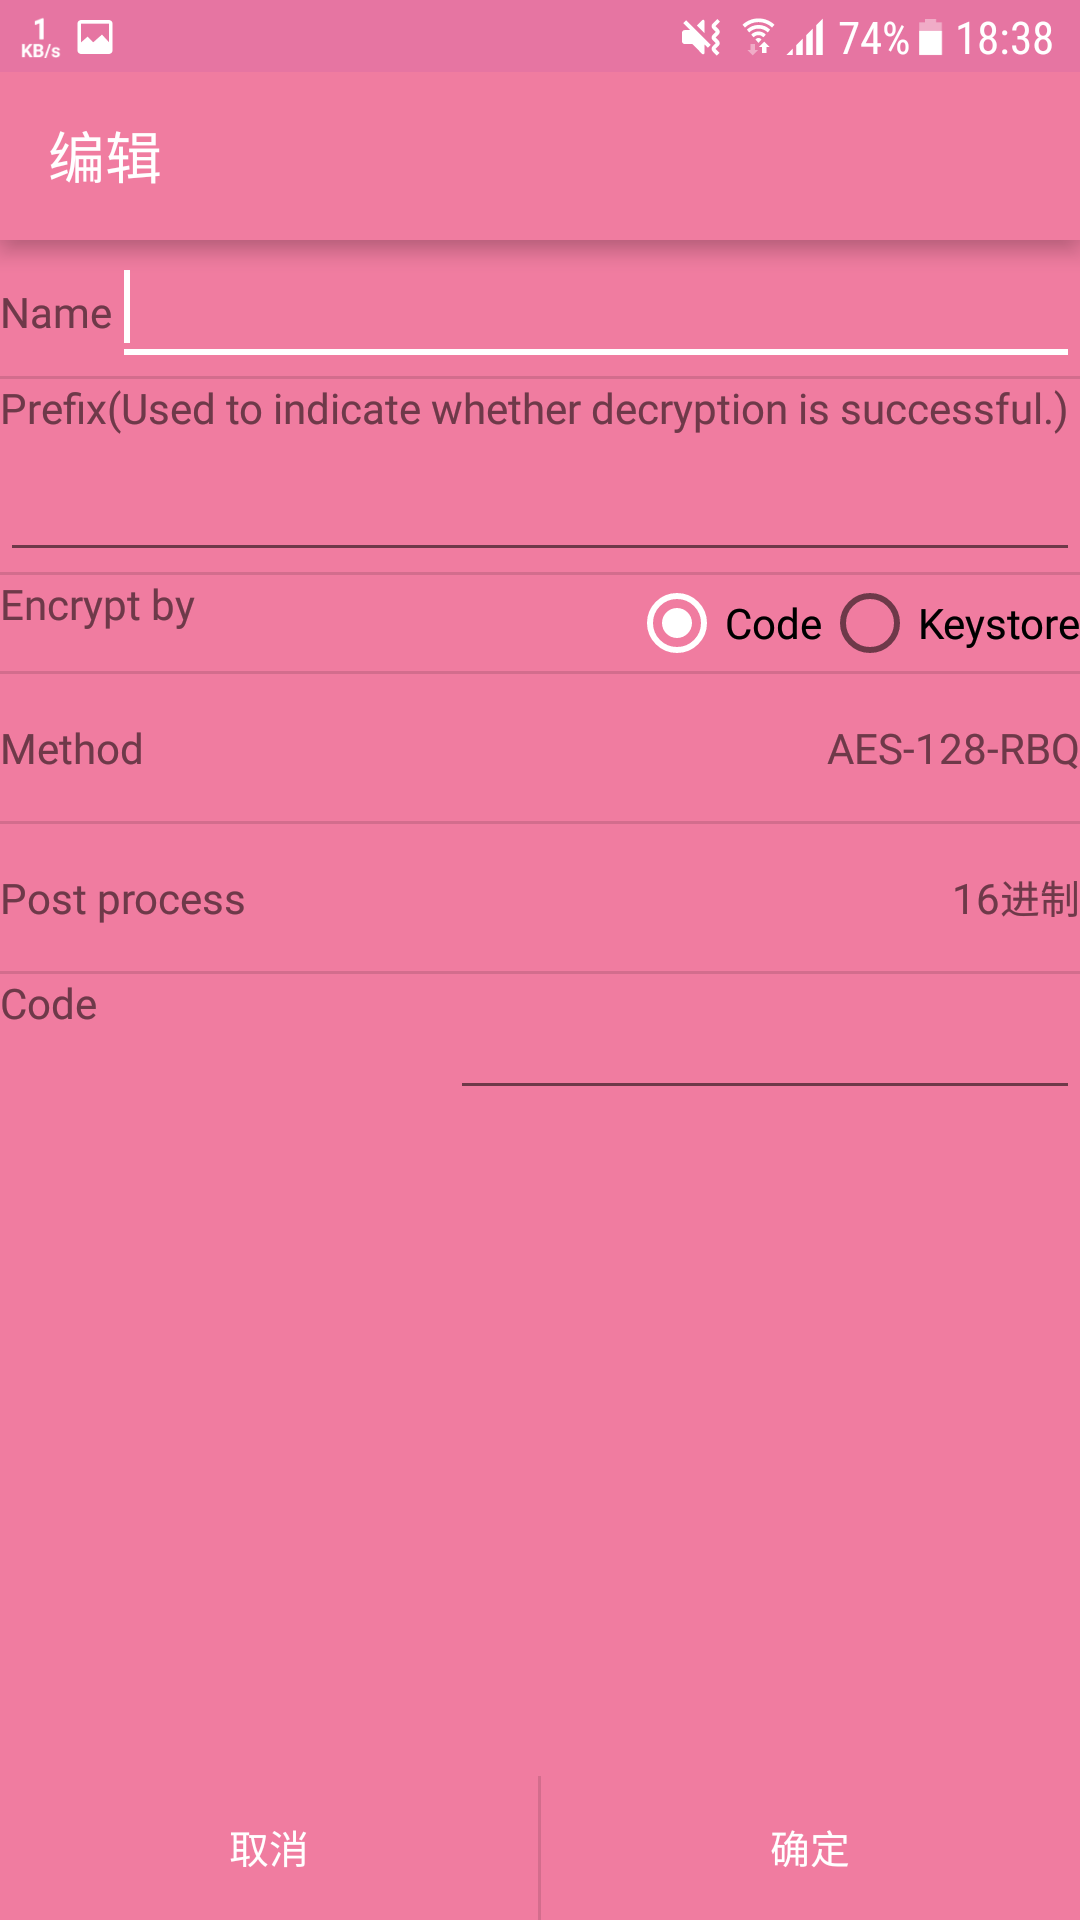Tap the 18:38 clock in status bar

tap(1004, 38)
